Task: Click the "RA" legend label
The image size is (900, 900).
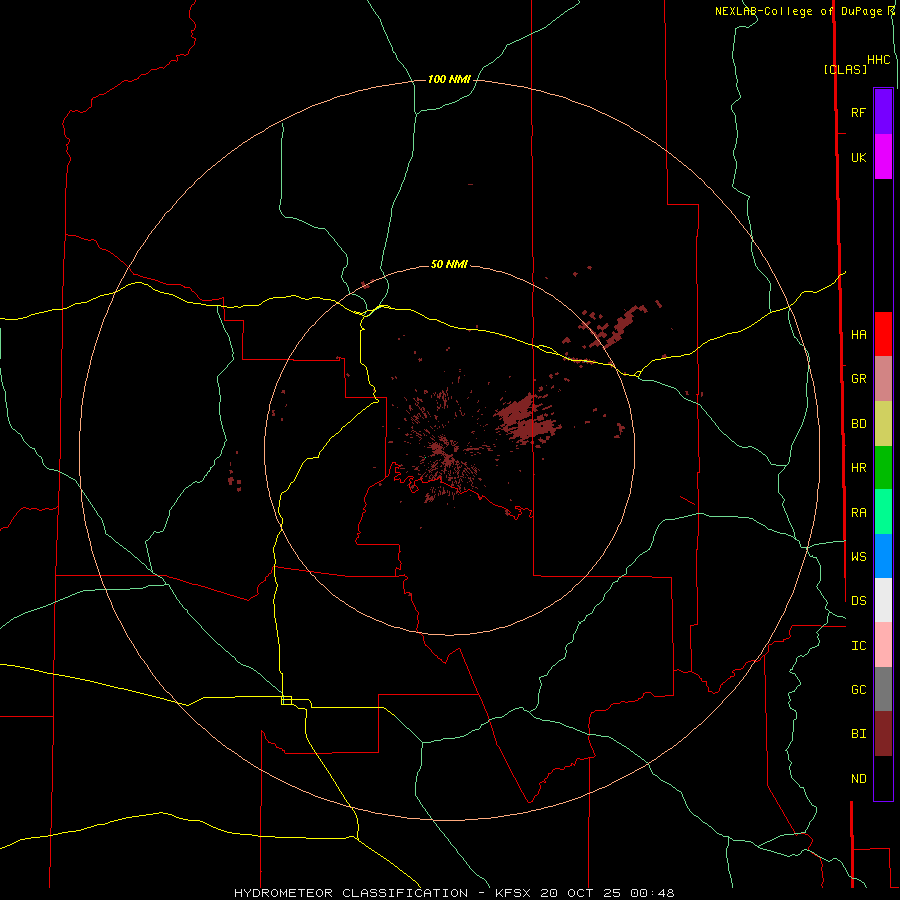Action: tap(858, 513)
